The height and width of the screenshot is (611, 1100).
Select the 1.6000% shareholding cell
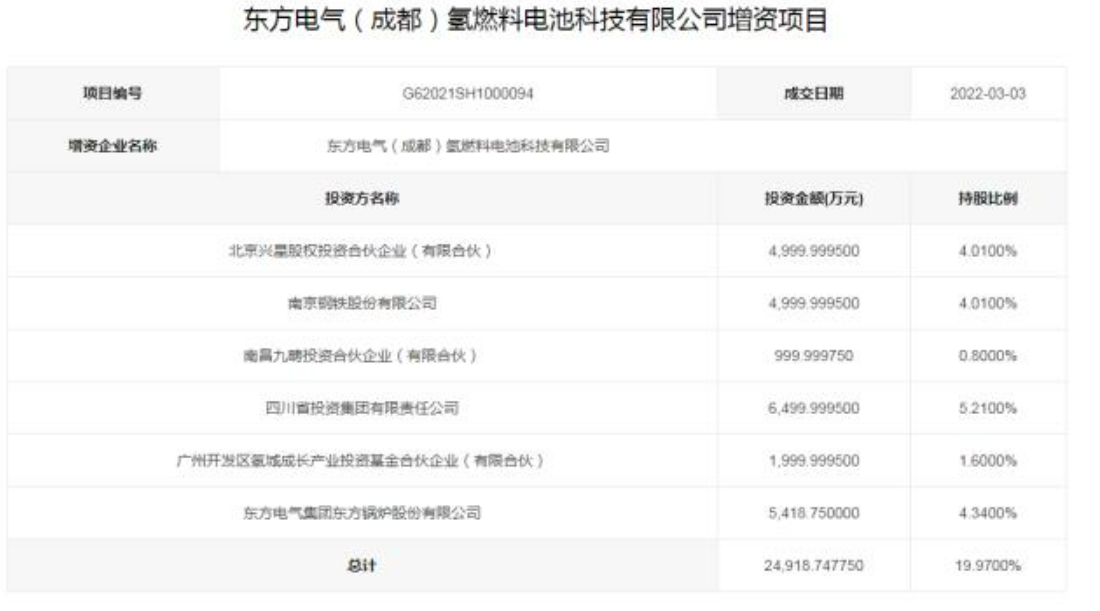(x=988, y=461)
